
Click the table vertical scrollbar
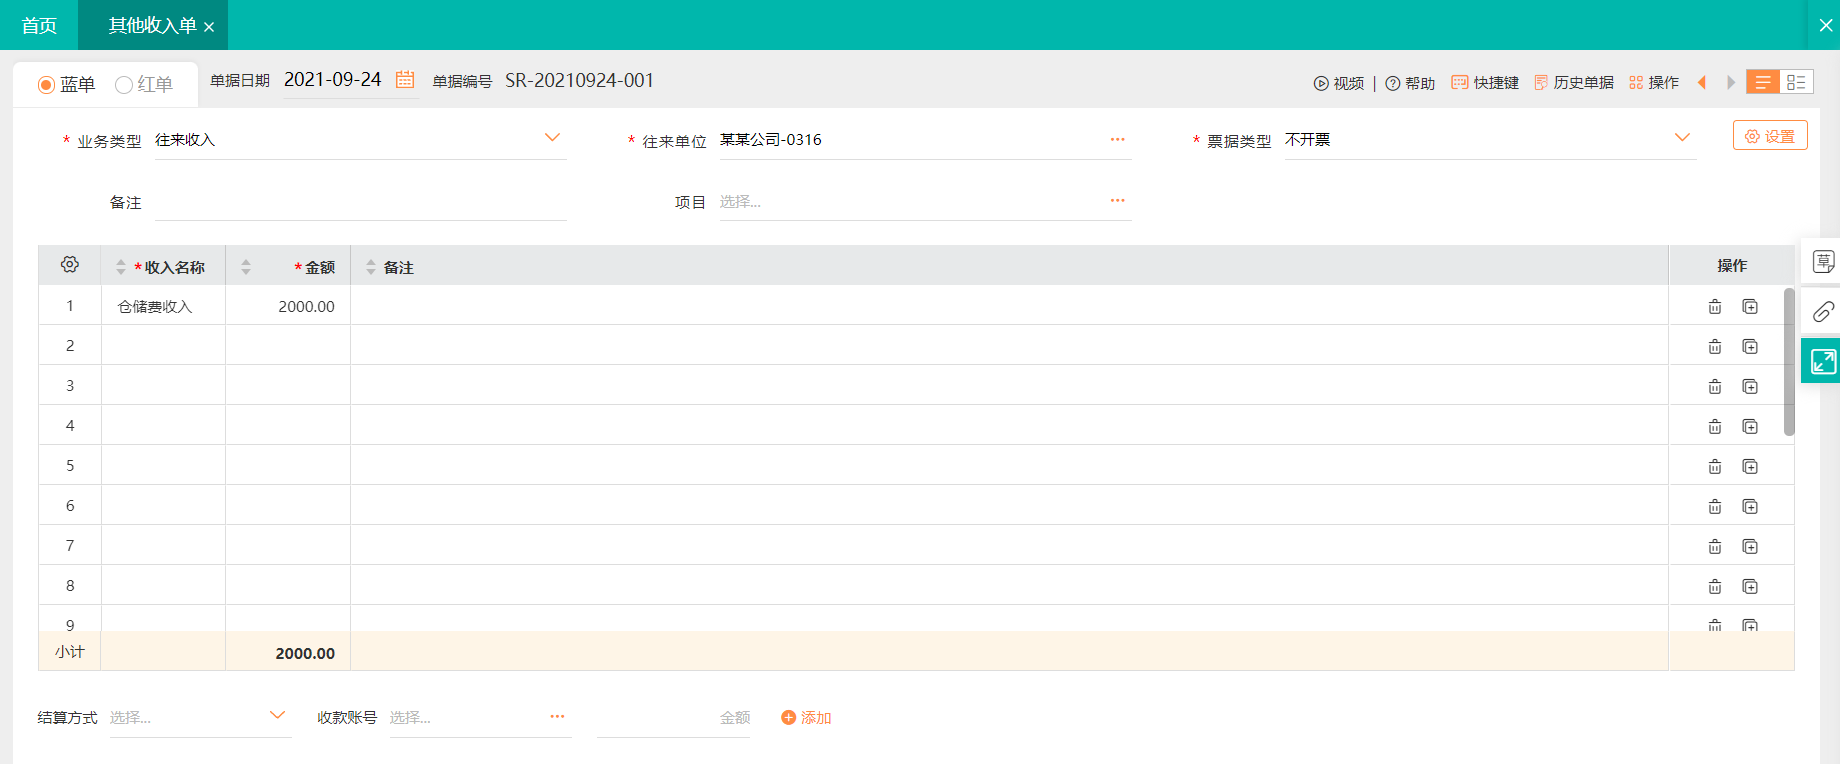click(1789, 362)
